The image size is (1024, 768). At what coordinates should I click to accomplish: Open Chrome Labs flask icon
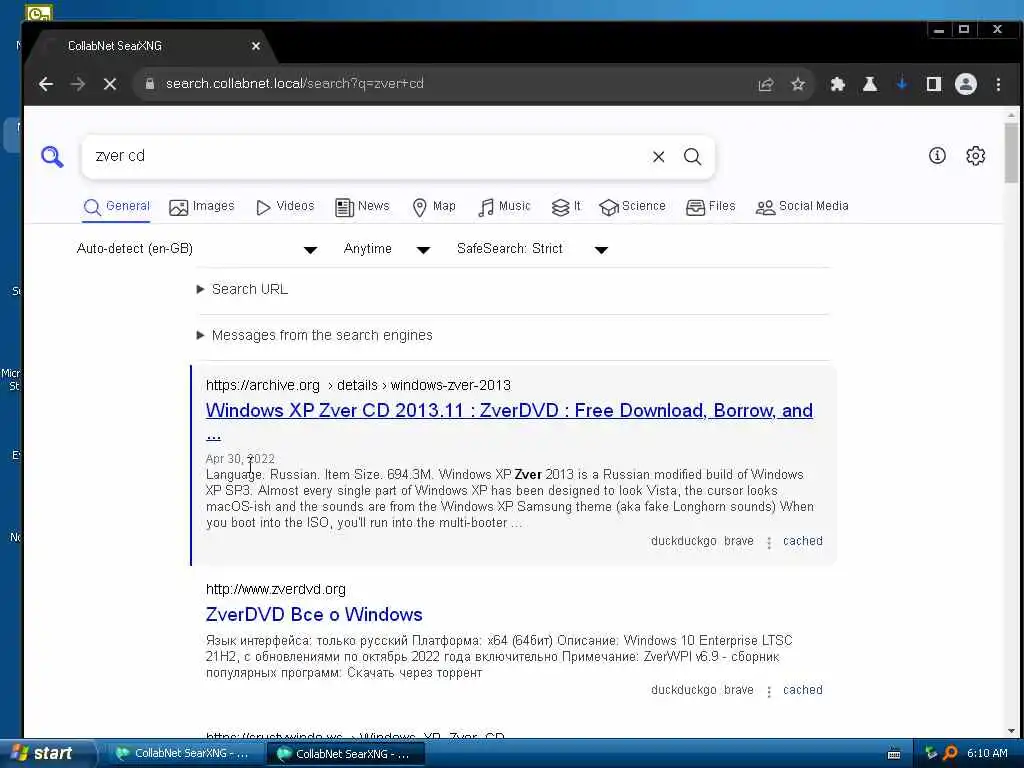click(x=870, y=84)
